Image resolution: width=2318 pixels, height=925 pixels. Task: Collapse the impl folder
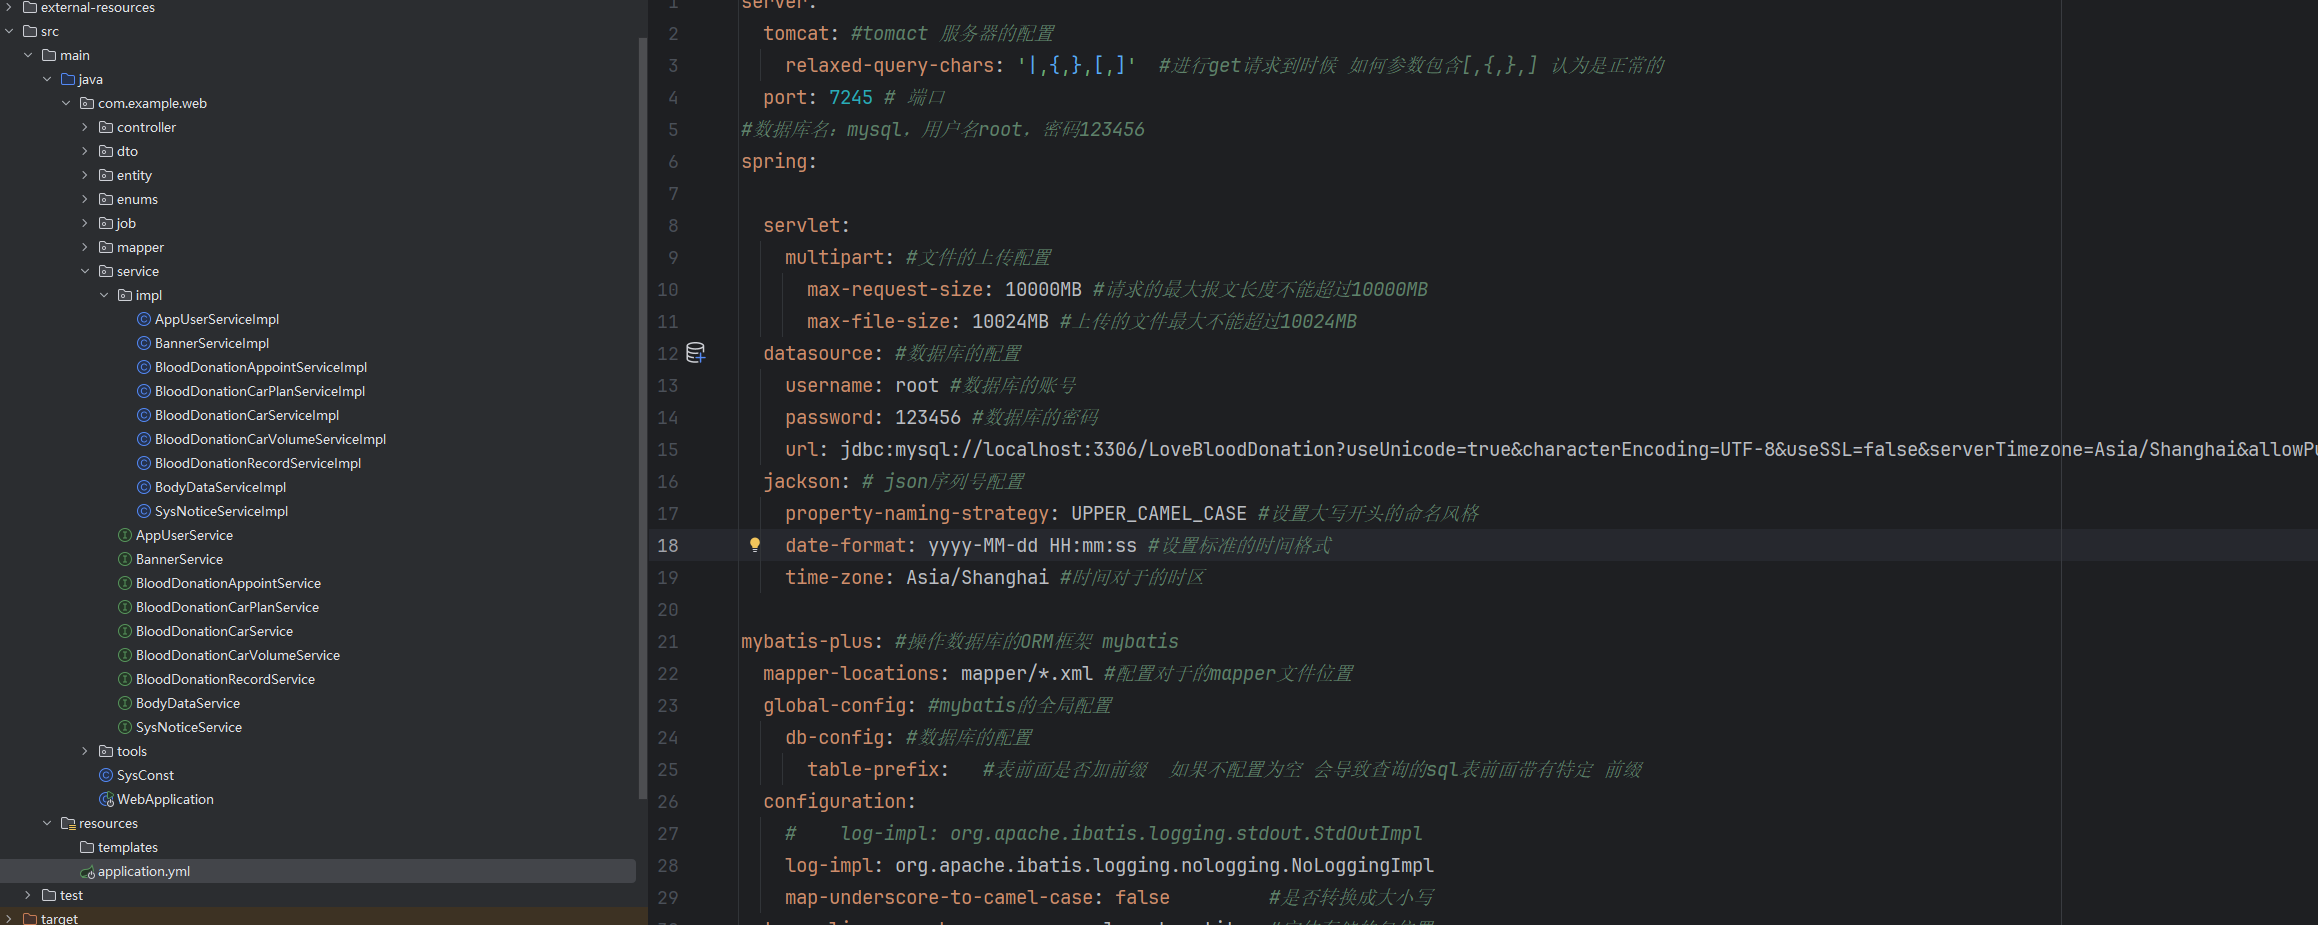point(103,295)
